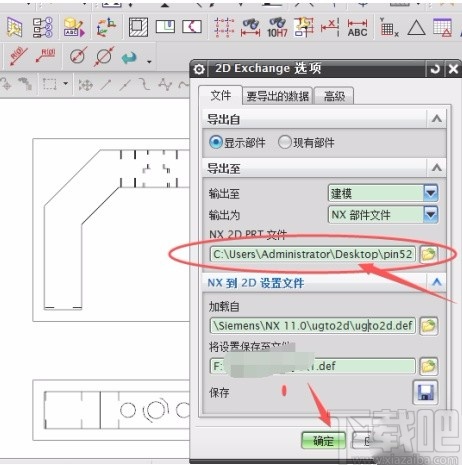462x465 pixels.
Task: Click the dialog reset arrow button
Action: (x=435, y=69)
